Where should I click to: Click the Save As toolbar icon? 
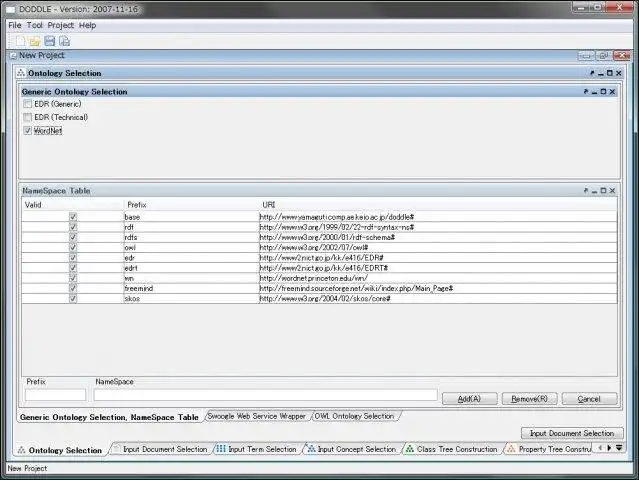64,41
